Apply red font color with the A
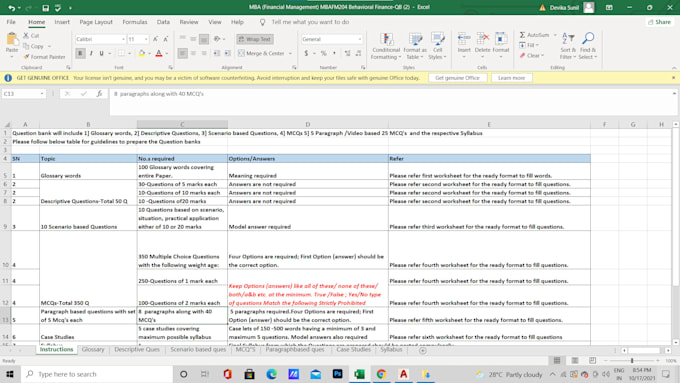 pos(159,53)
